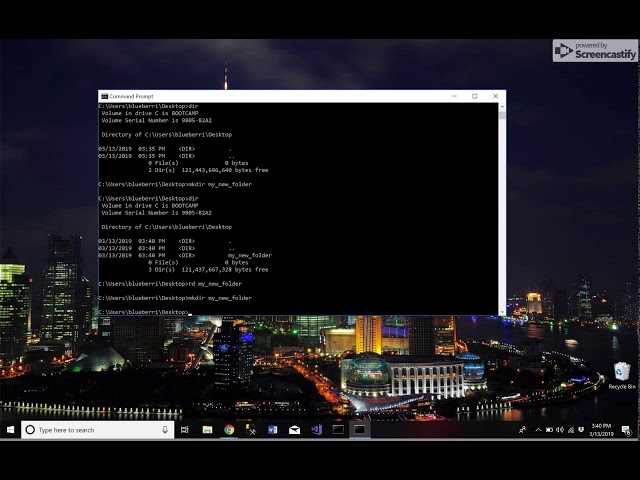Switch to the first Command Prompt taskbar icon
The height and width of the screenshot is (480, 640).
click(338, 430)
